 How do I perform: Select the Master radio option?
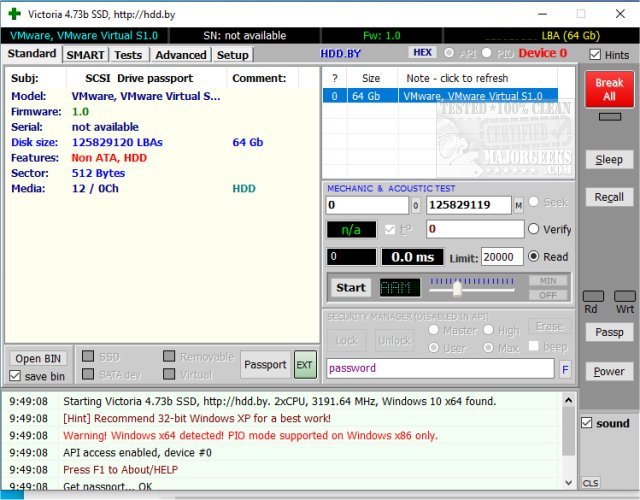(433, 330)
